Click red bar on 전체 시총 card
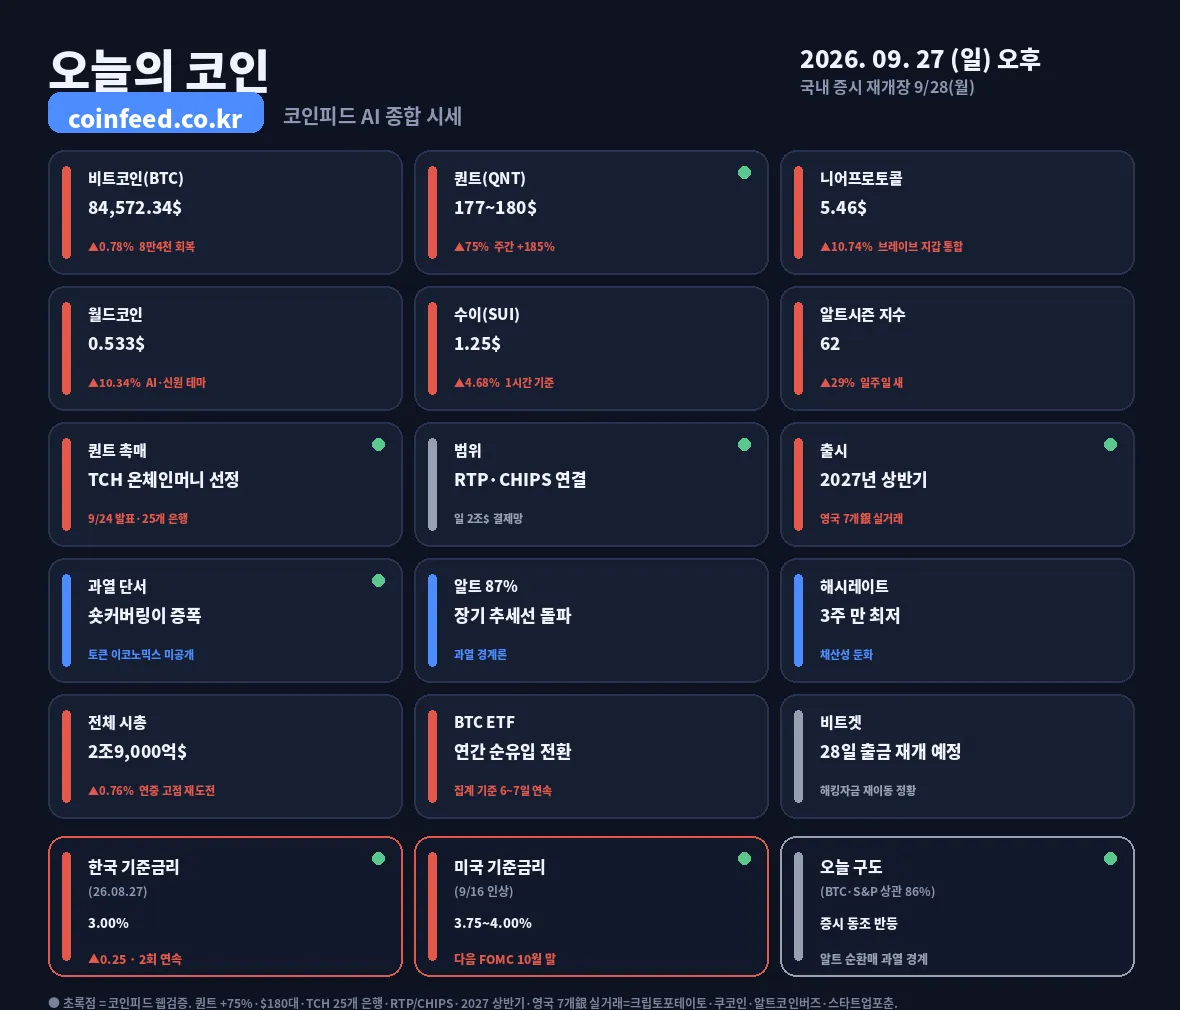The height and width of the screenshot is (1010, 1180). tap(66, 756)
